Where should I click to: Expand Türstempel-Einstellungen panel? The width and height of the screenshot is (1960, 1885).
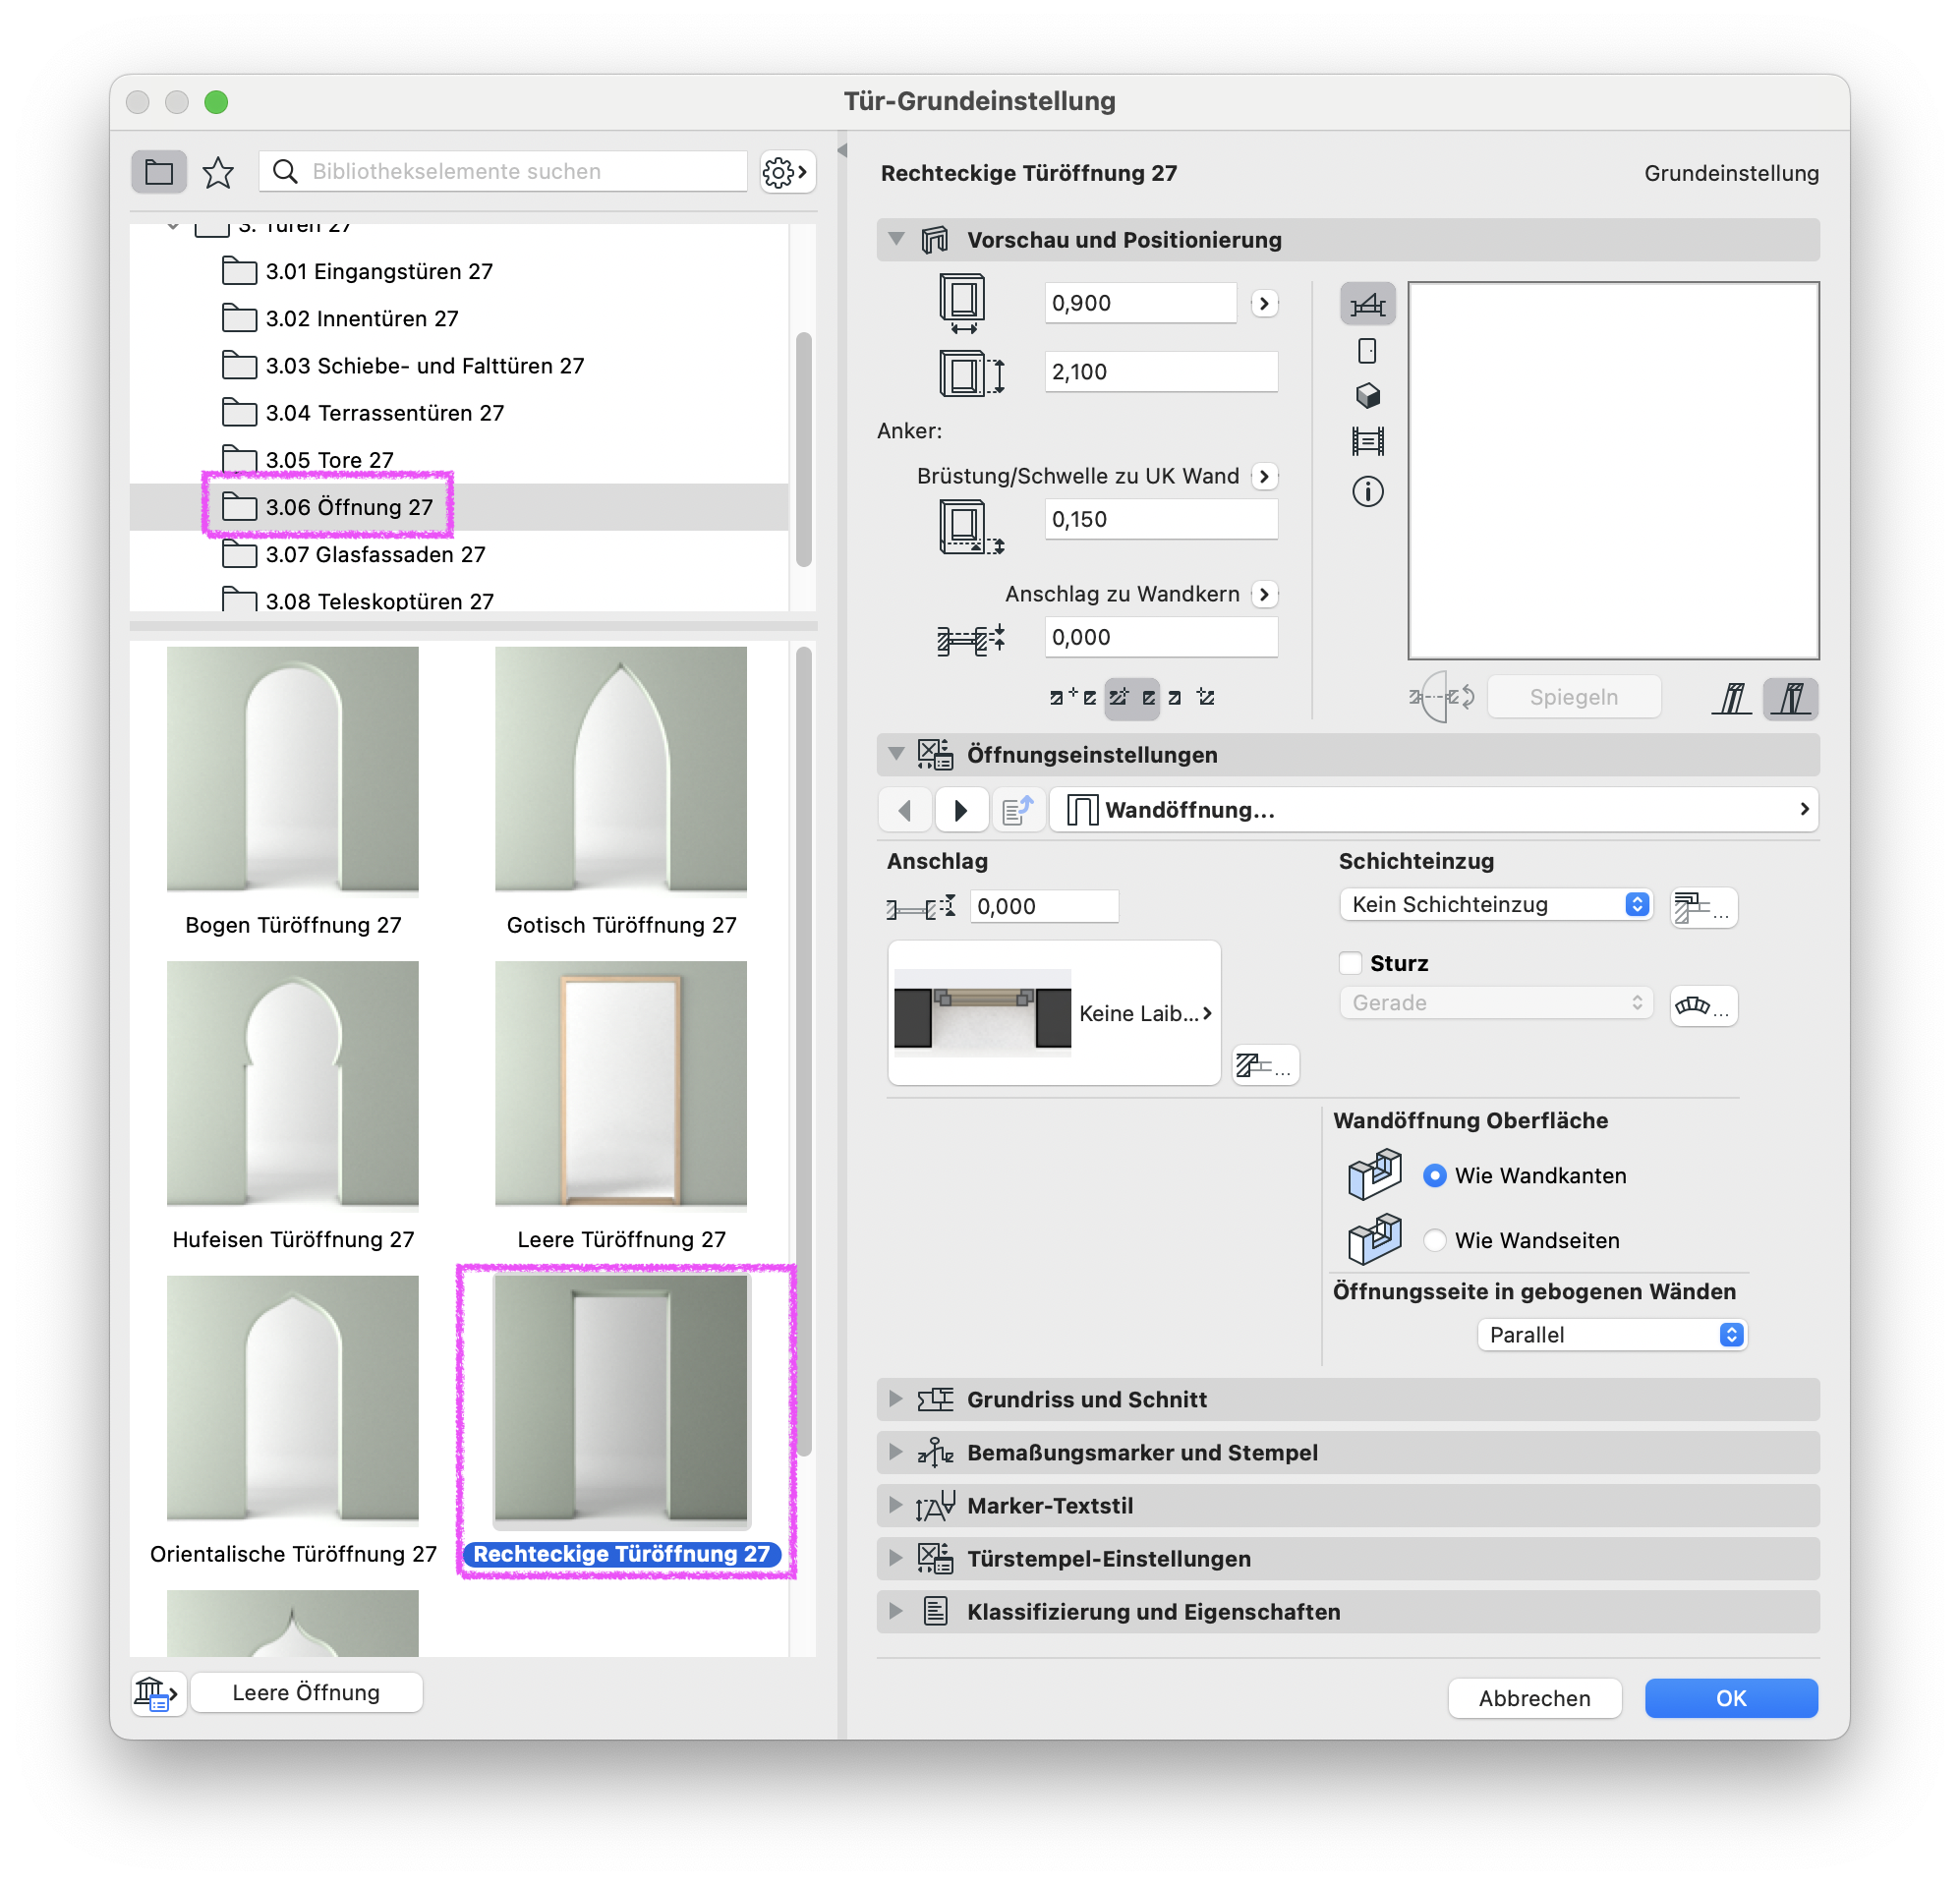[x=896, y=1558]
